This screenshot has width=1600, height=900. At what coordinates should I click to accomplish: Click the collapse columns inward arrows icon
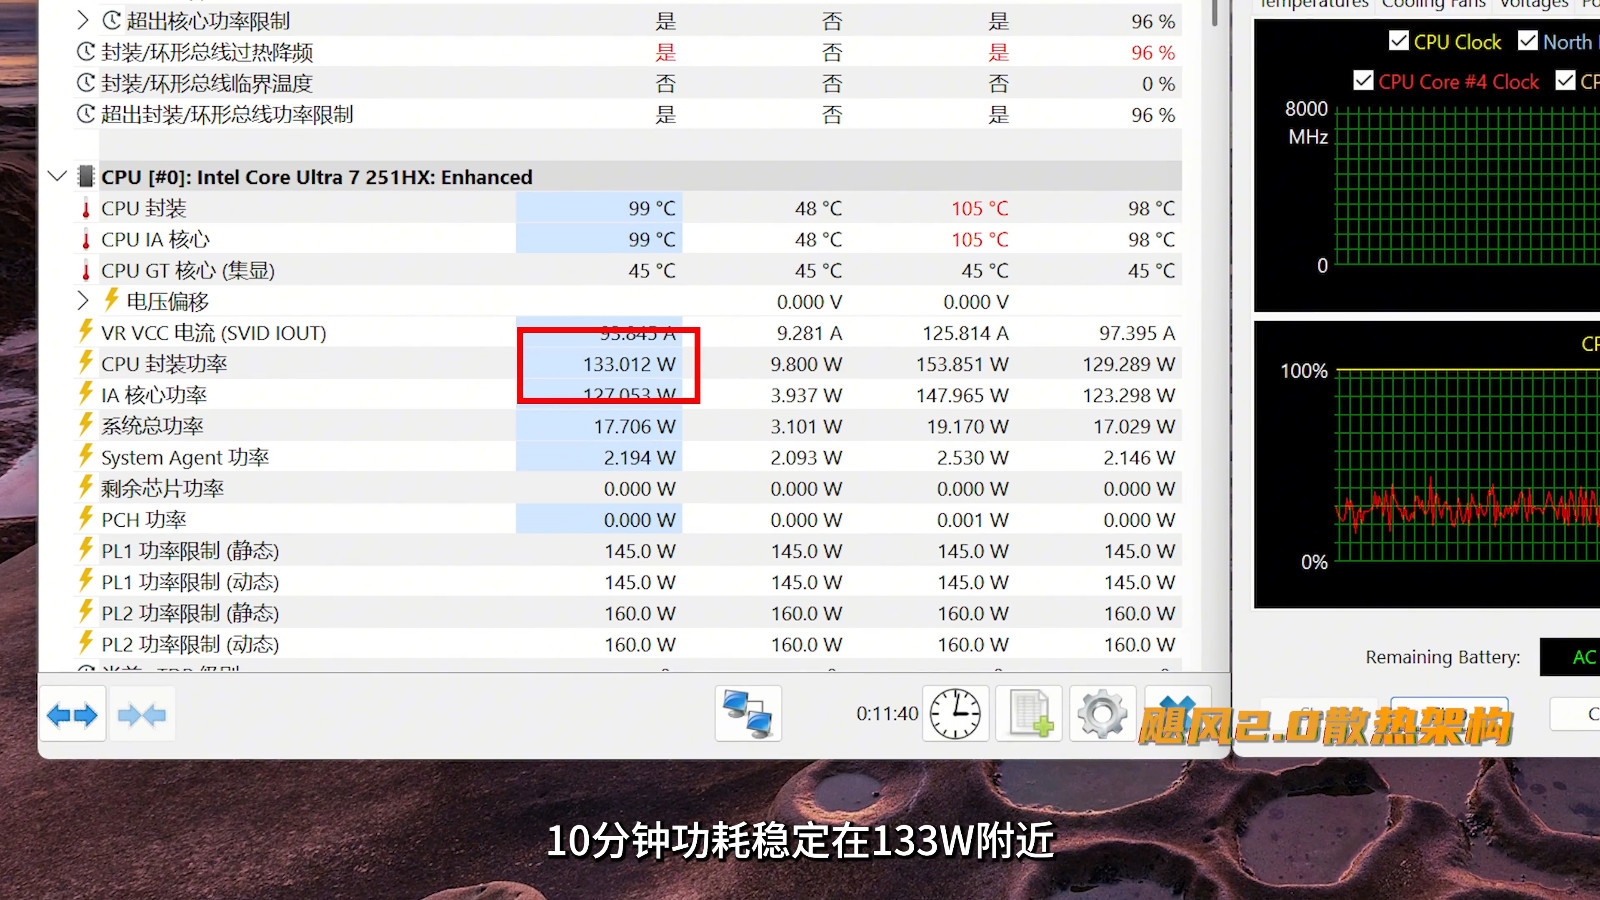click(141, 715)
